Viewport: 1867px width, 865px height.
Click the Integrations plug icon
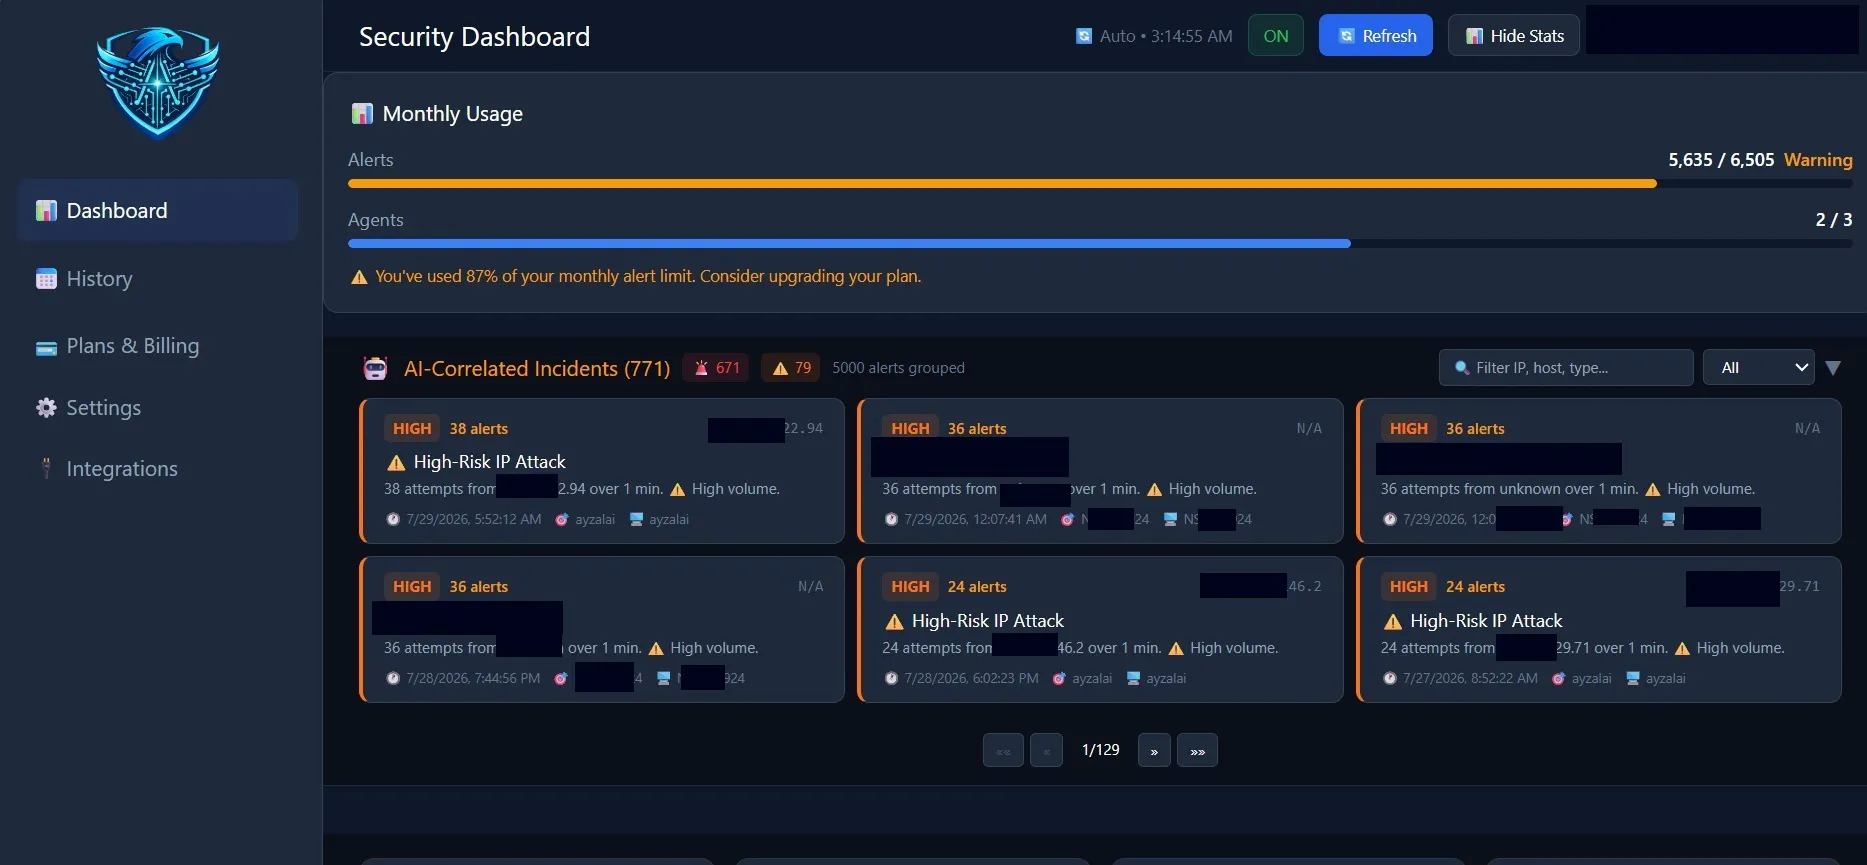pos(46,468)
